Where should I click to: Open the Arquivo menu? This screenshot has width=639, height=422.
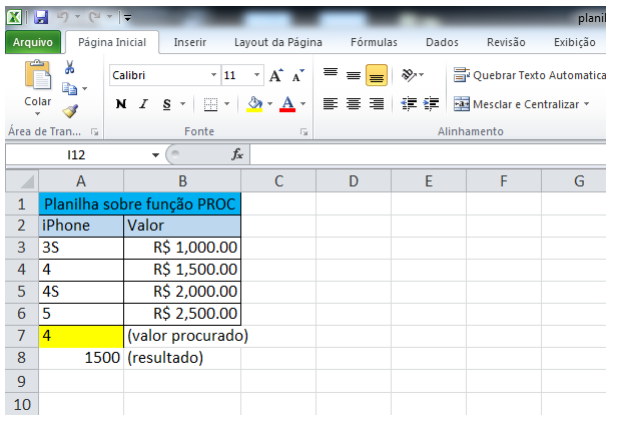(33, 42)
